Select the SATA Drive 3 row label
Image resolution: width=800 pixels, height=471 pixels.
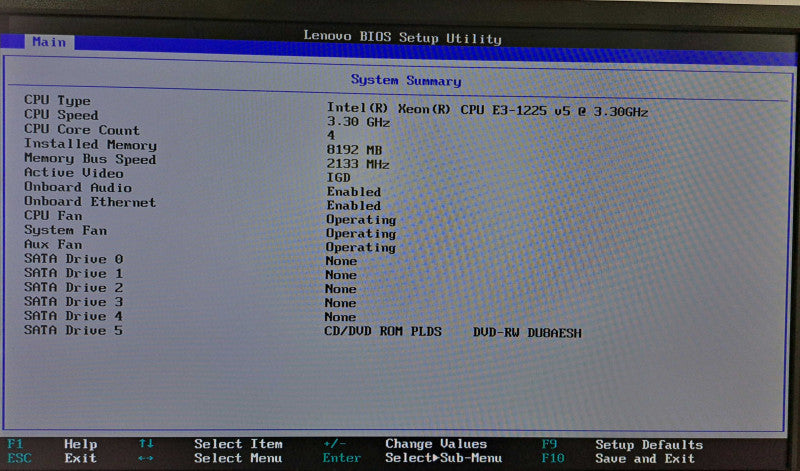click(73, 301)
